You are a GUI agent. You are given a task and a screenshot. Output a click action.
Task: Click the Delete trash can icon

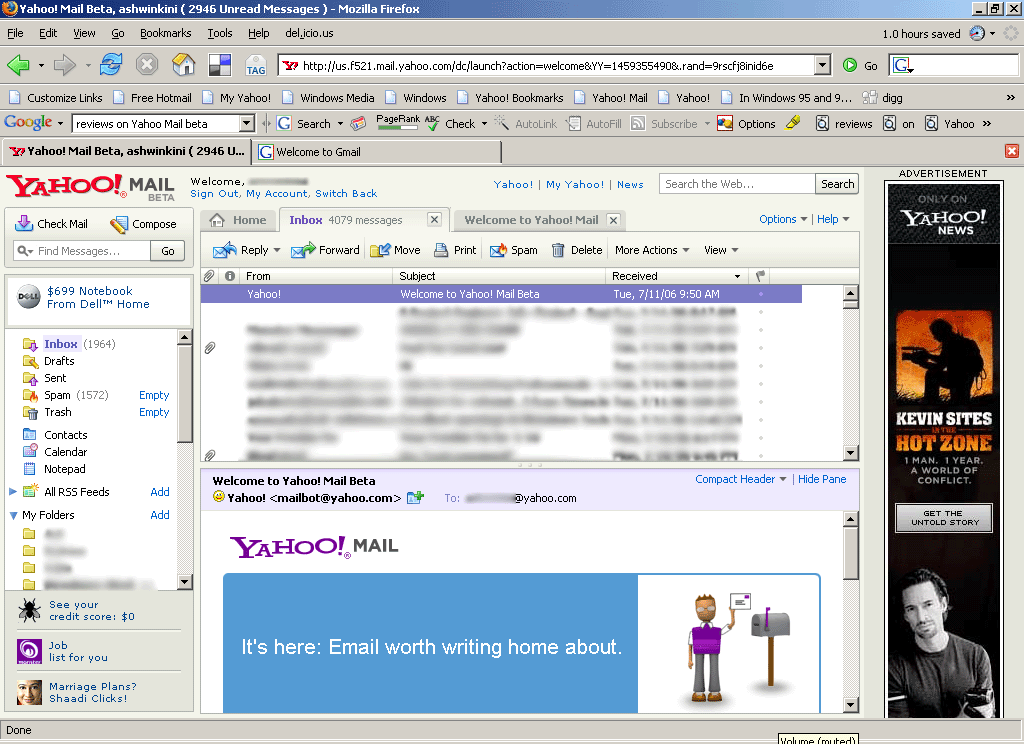click(x=558, y=250)
